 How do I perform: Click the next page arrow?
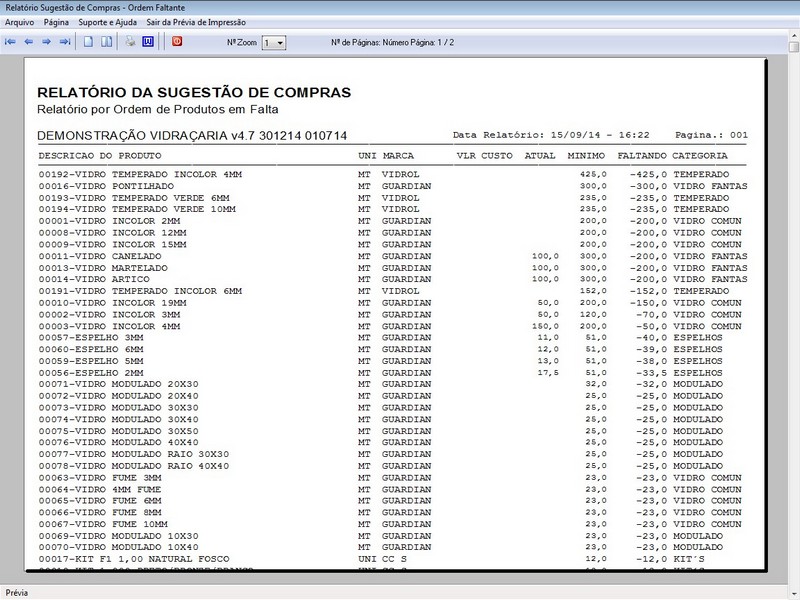click(47, 42)
